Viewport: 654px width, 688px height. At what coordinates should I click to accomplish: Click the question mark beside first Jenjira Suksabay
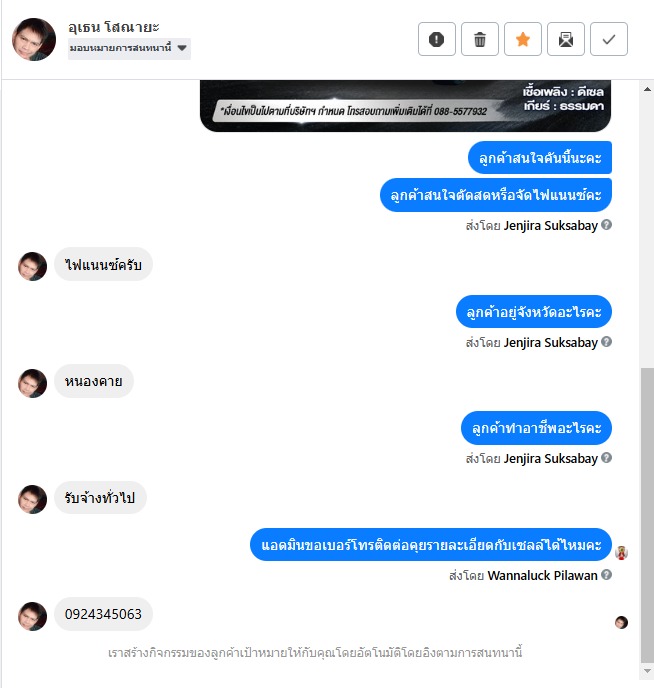[x=606, y=225]
